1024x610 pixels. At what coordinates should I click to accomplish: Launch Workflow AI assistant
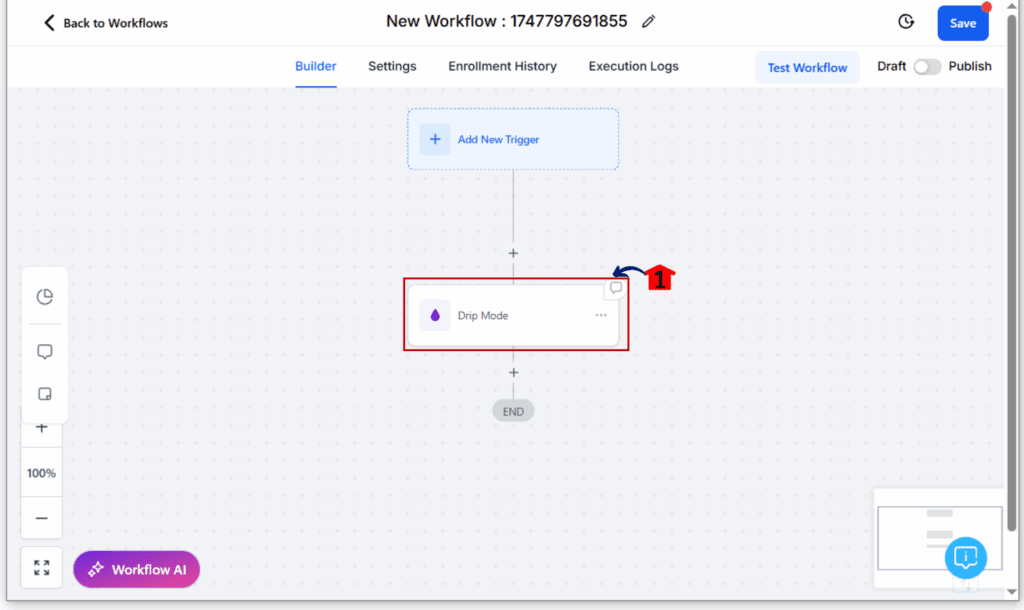point(136,570)
